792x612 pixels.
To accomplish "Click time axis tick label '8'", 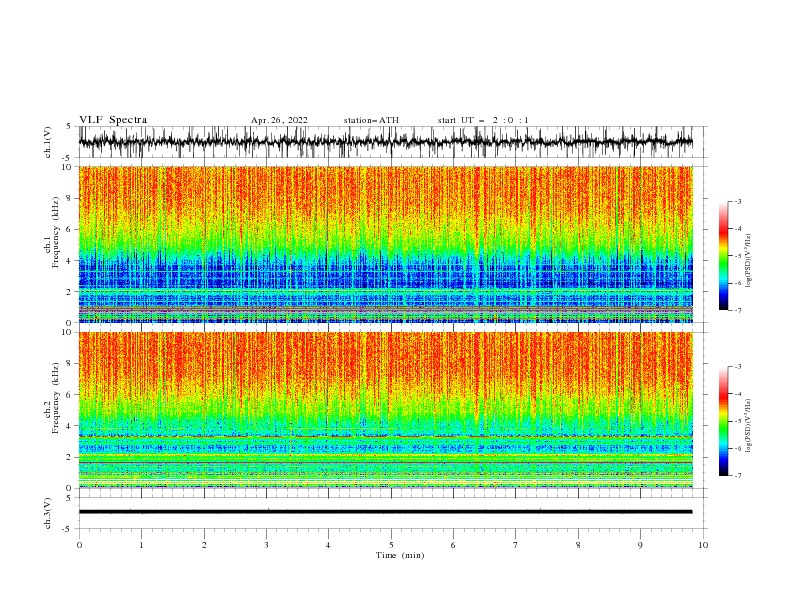I will 578,545.
